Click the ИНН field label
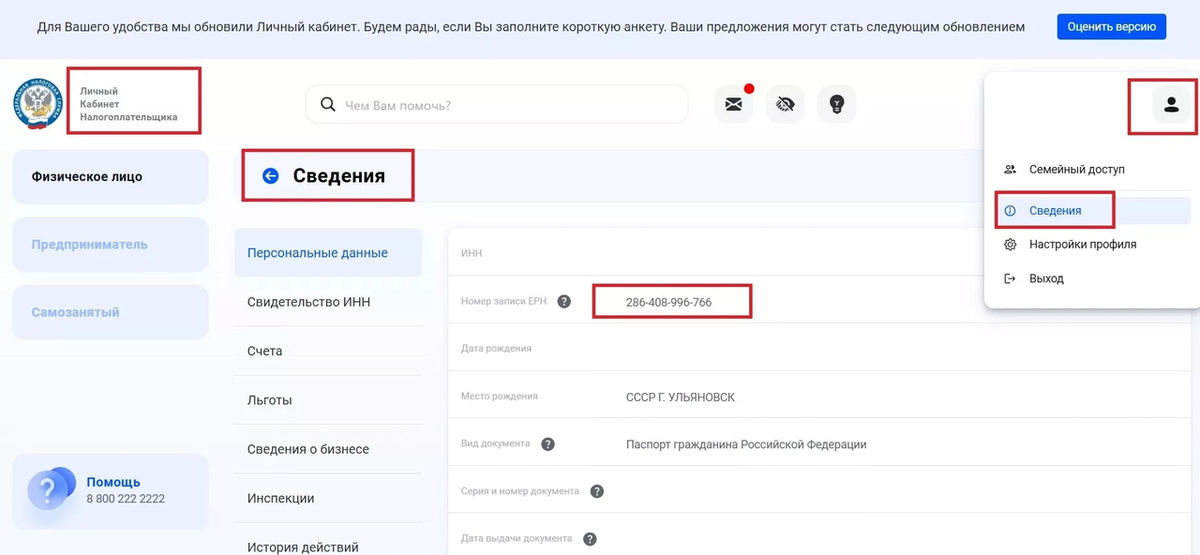Viewport: 1200px width, 555px height. click(471, 253)
